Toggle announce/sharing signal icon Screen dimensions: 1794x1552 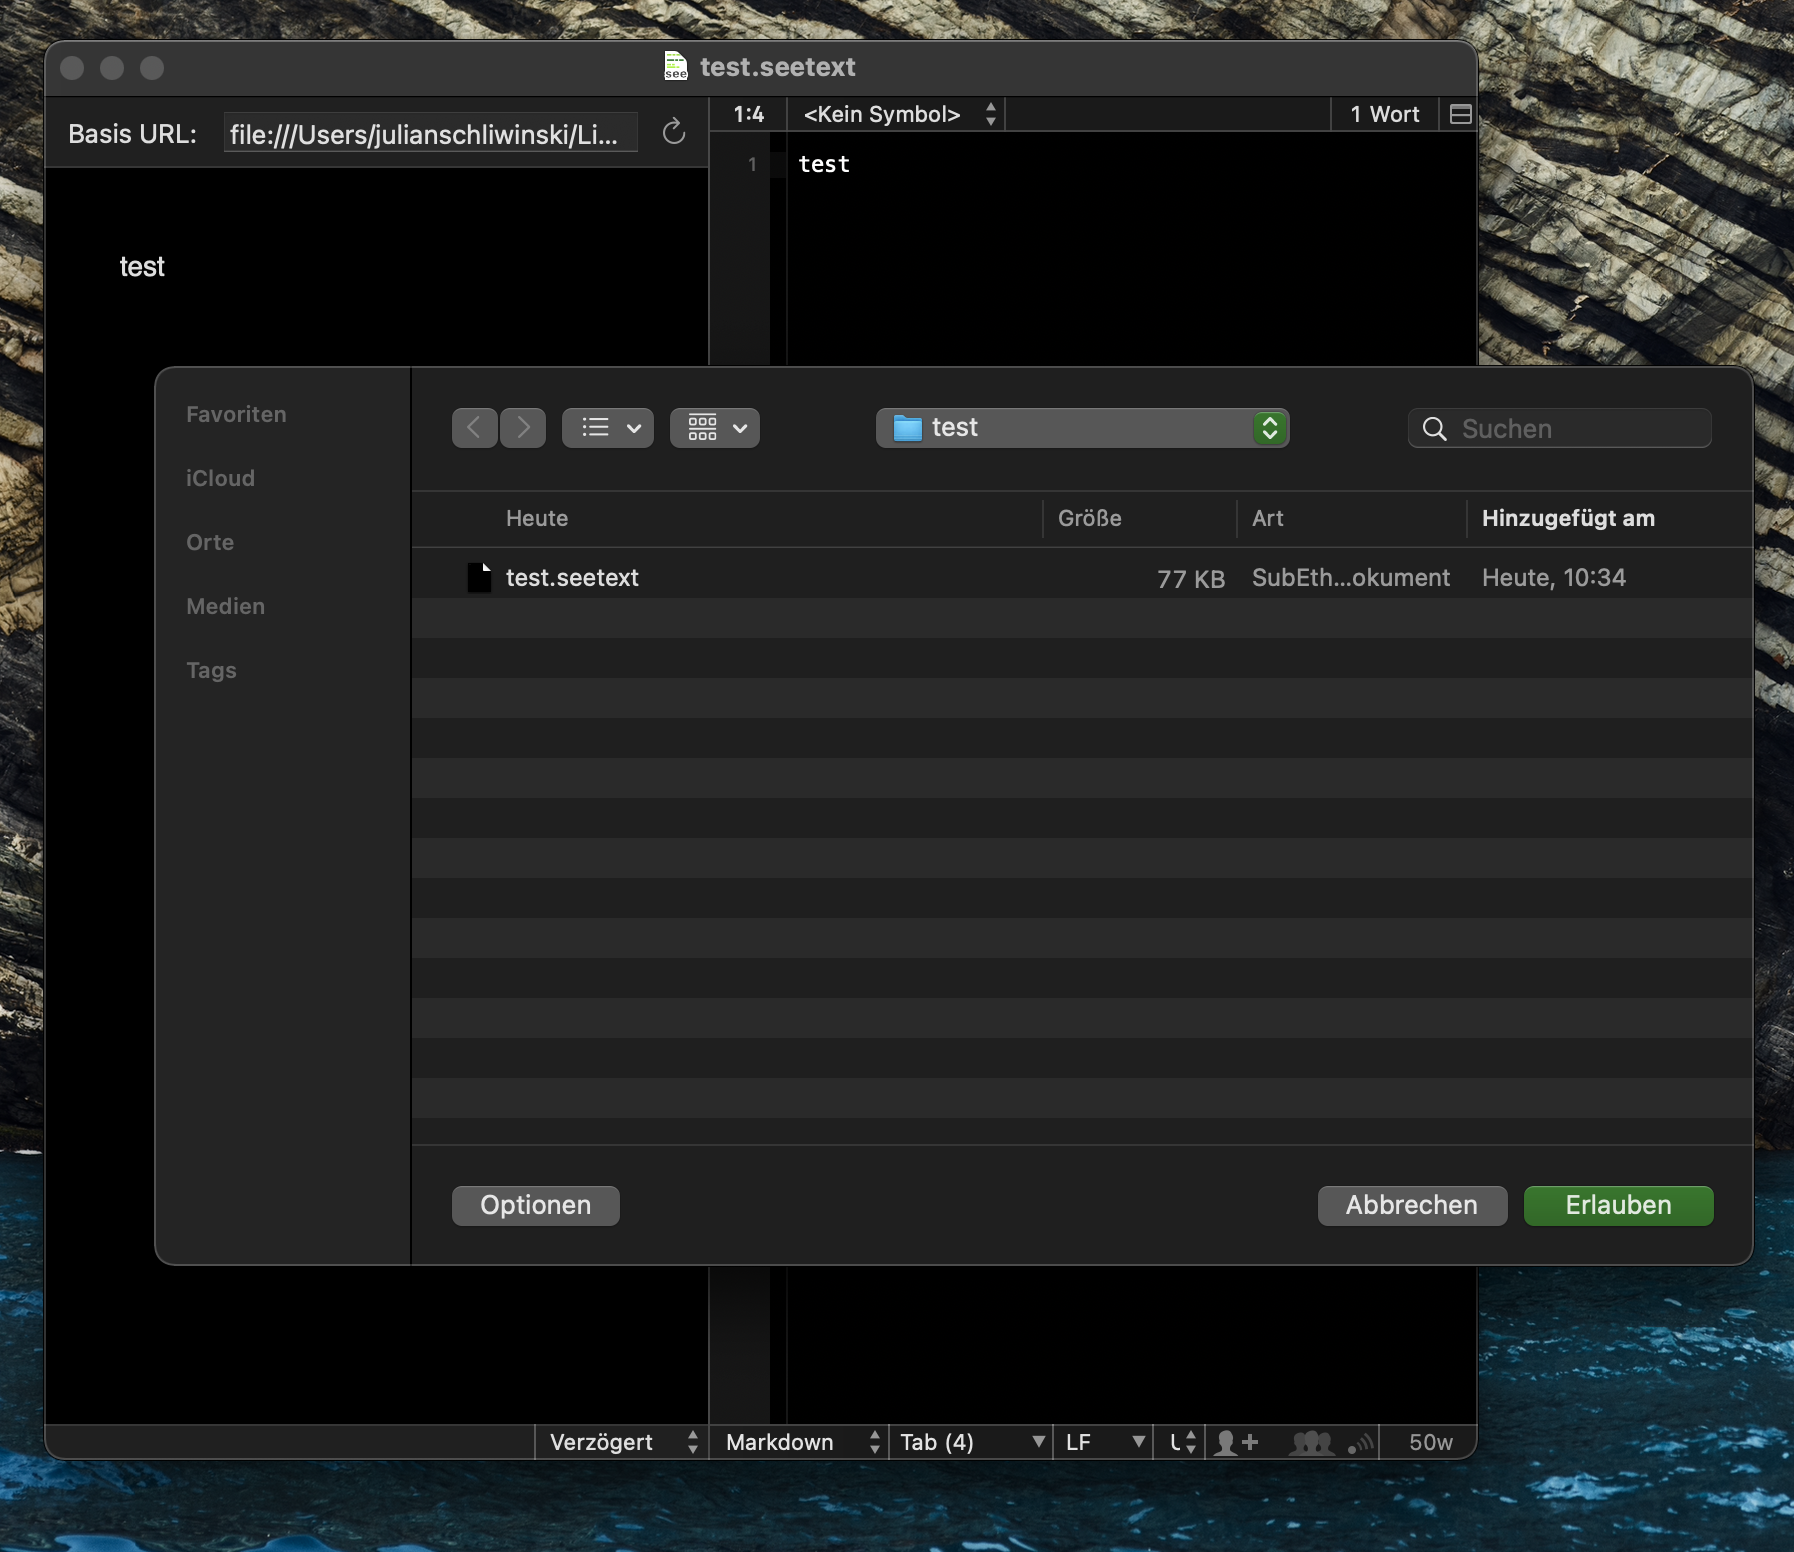[1360, 1443]
